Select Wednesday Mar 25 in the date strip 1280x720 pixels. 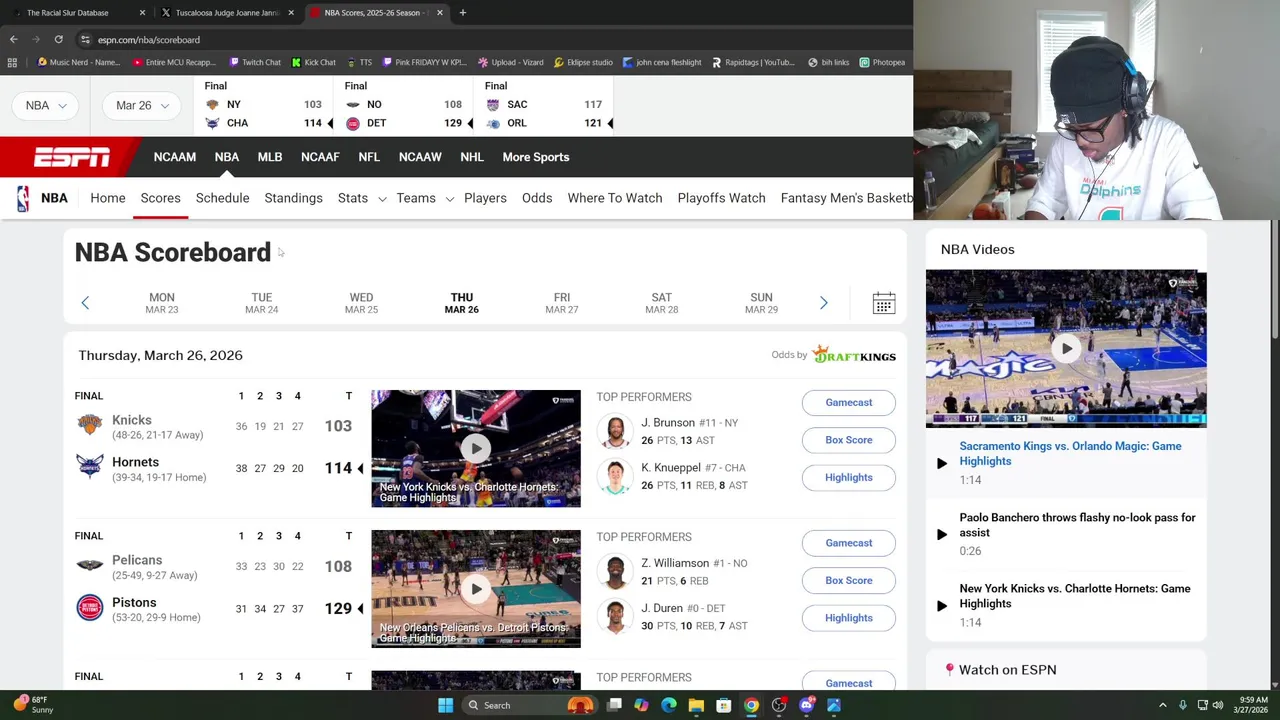(361, 303)
